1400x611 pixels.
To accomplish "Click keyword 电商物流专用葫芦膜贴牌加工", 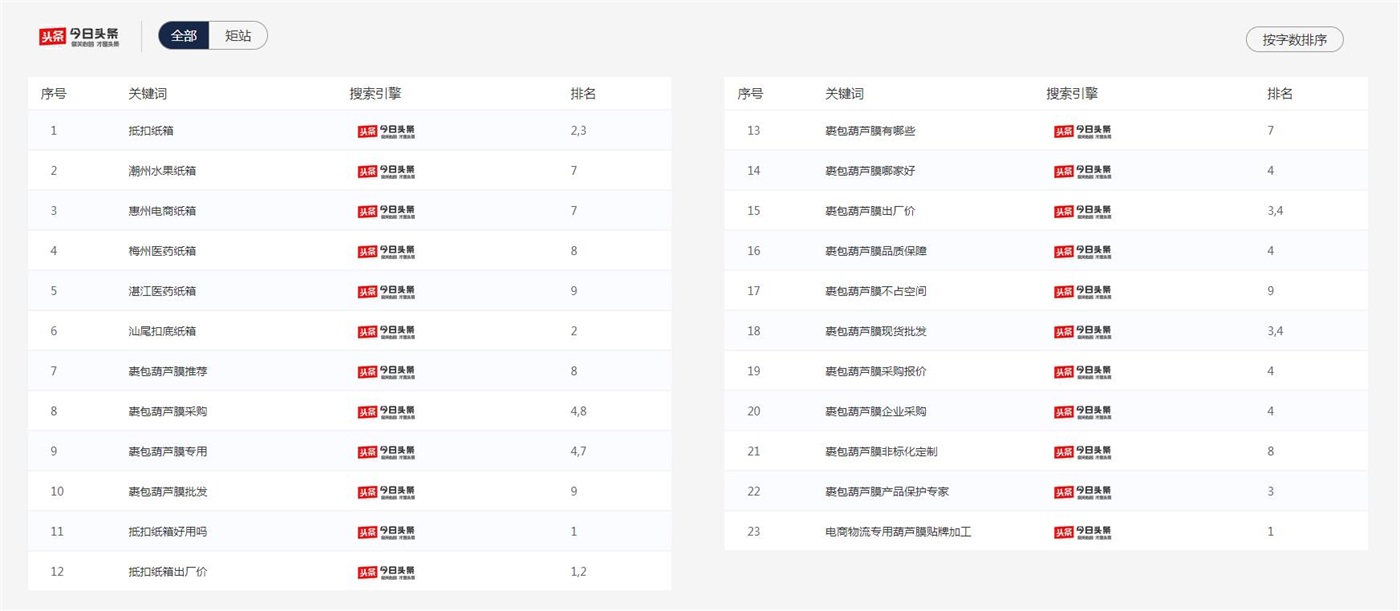I will click(898, 532).
